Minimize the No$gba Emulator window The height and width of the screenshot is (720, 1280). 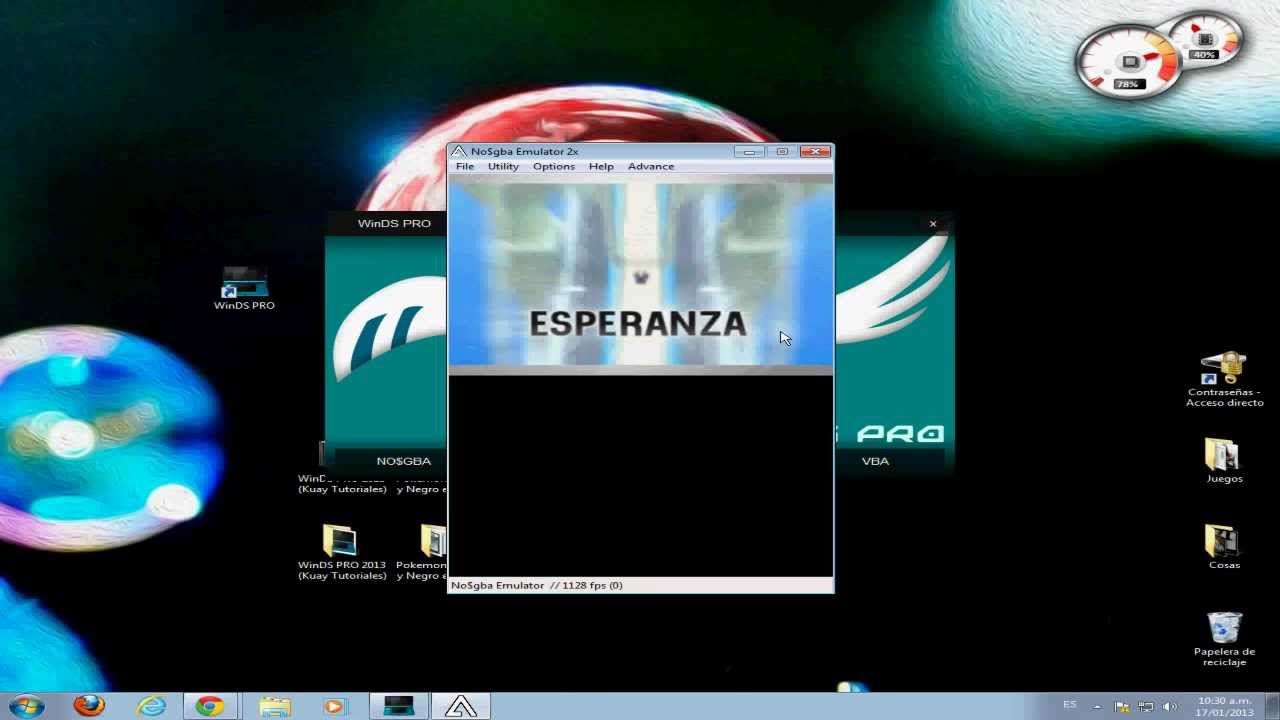pyautogui.click(x=748, y=152)
